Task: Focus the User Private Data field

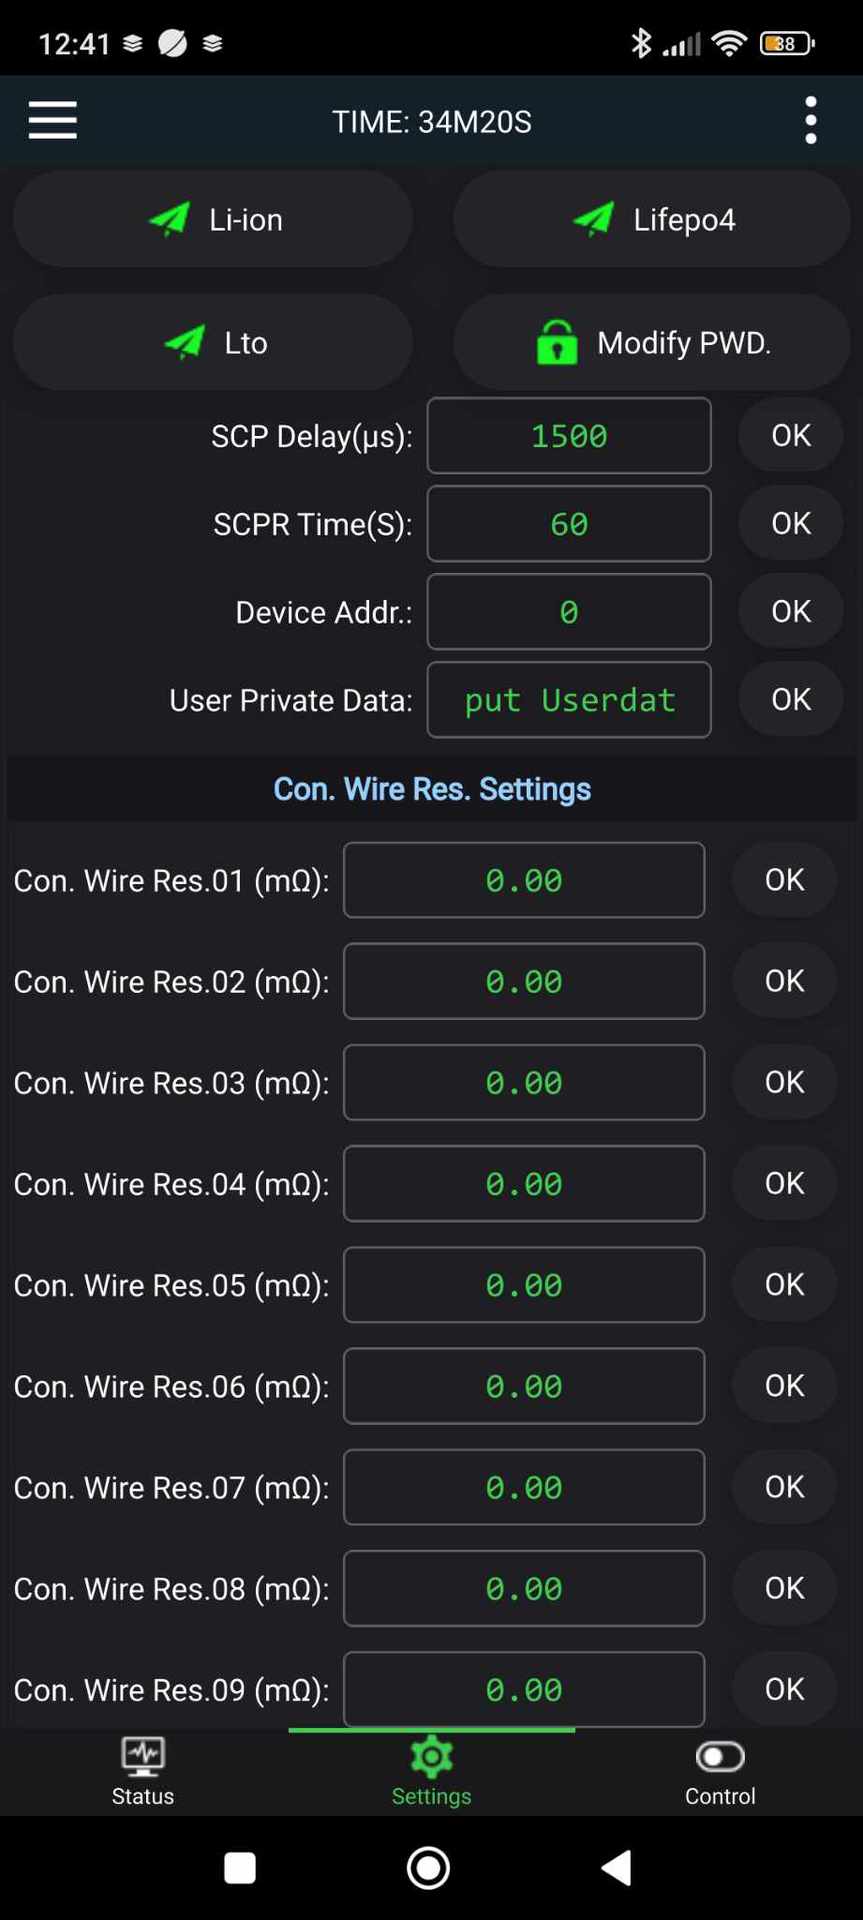Action: (569, 700)
